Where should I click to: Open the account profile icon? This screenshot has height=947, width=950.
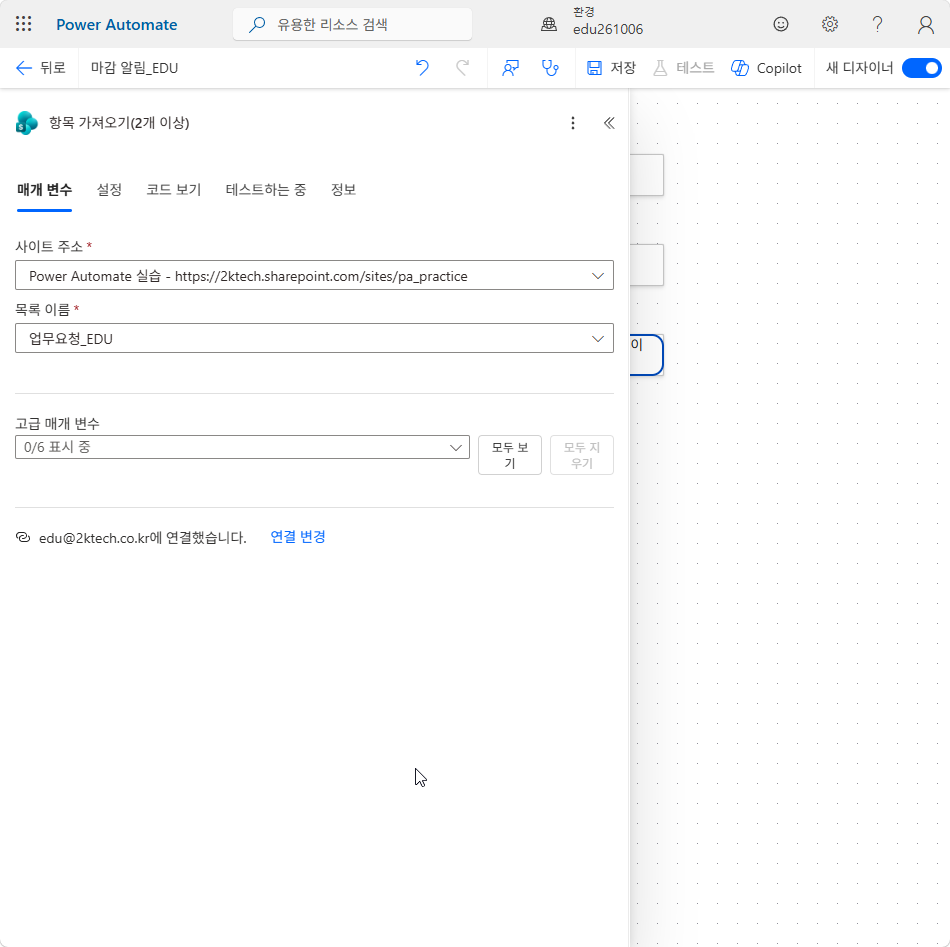click(x=925, y=24)
